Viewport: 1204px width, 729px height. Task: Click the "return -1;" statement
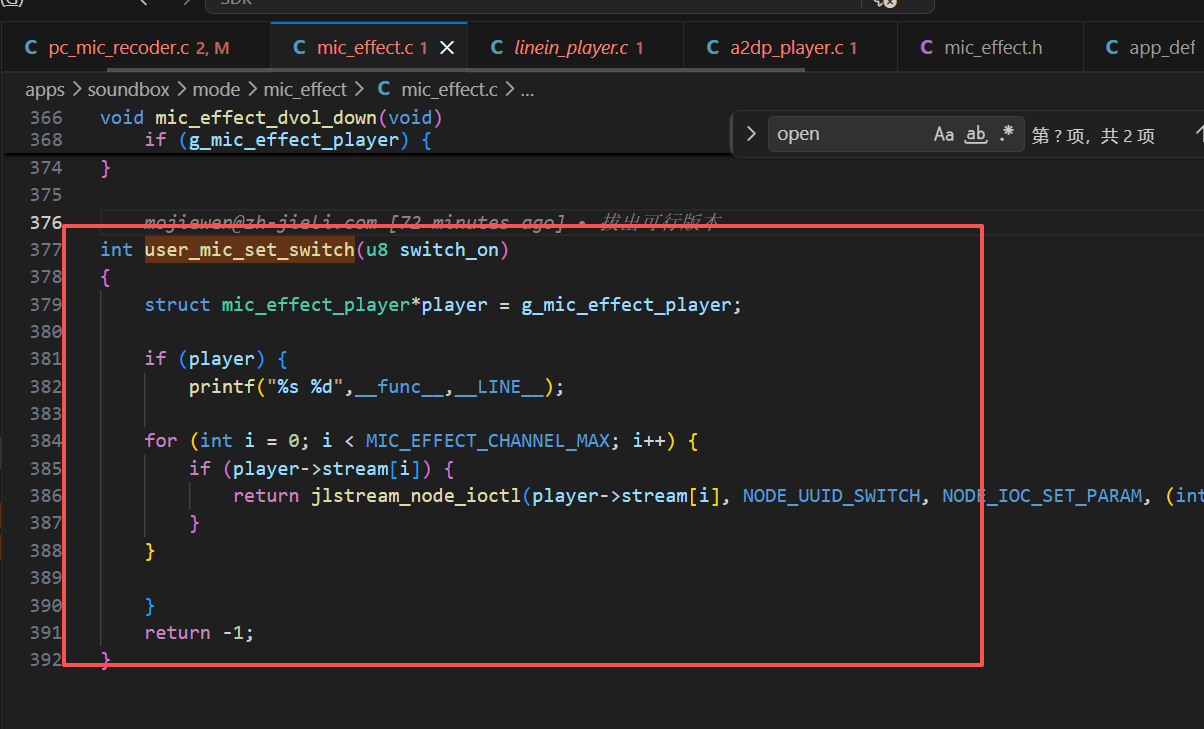pyautogui.click(x=200, y=633)
